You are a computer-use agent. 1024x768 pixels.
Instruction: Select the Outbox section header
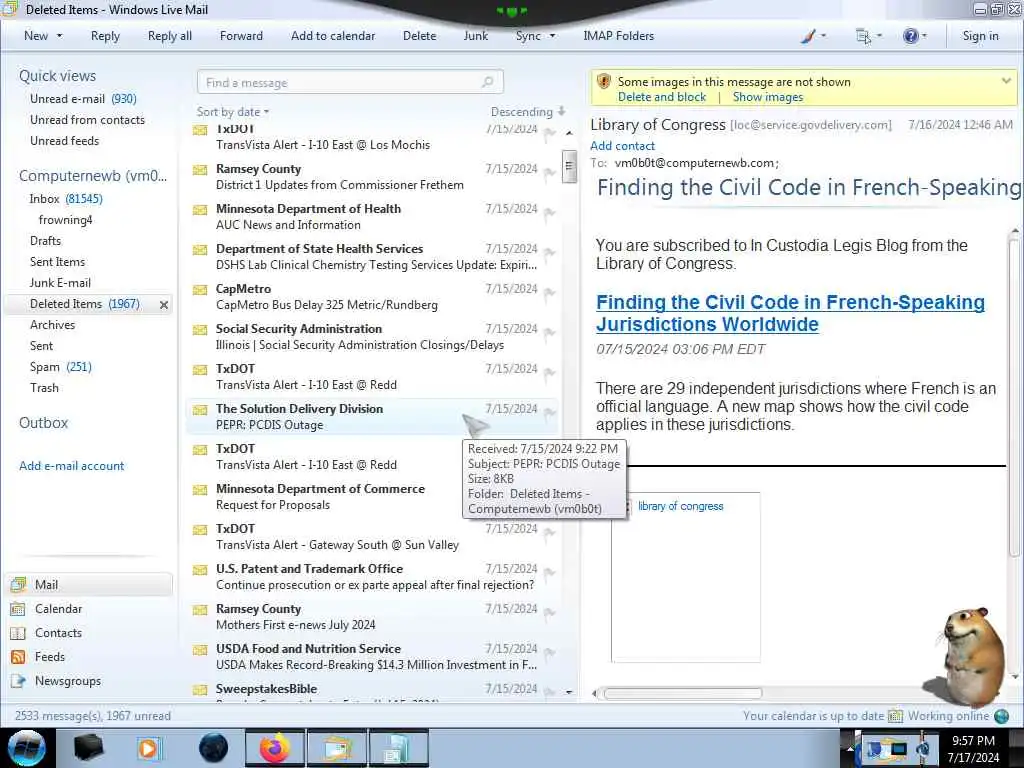point(43,423)
